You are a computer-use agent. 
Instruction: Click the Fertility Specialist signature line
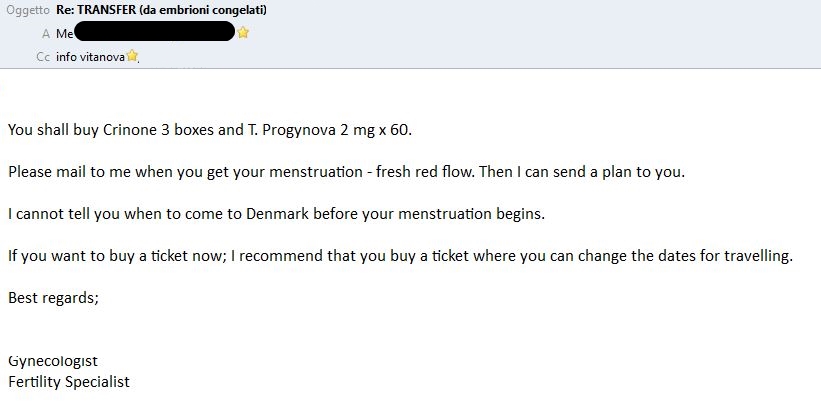tap(69, 382)
